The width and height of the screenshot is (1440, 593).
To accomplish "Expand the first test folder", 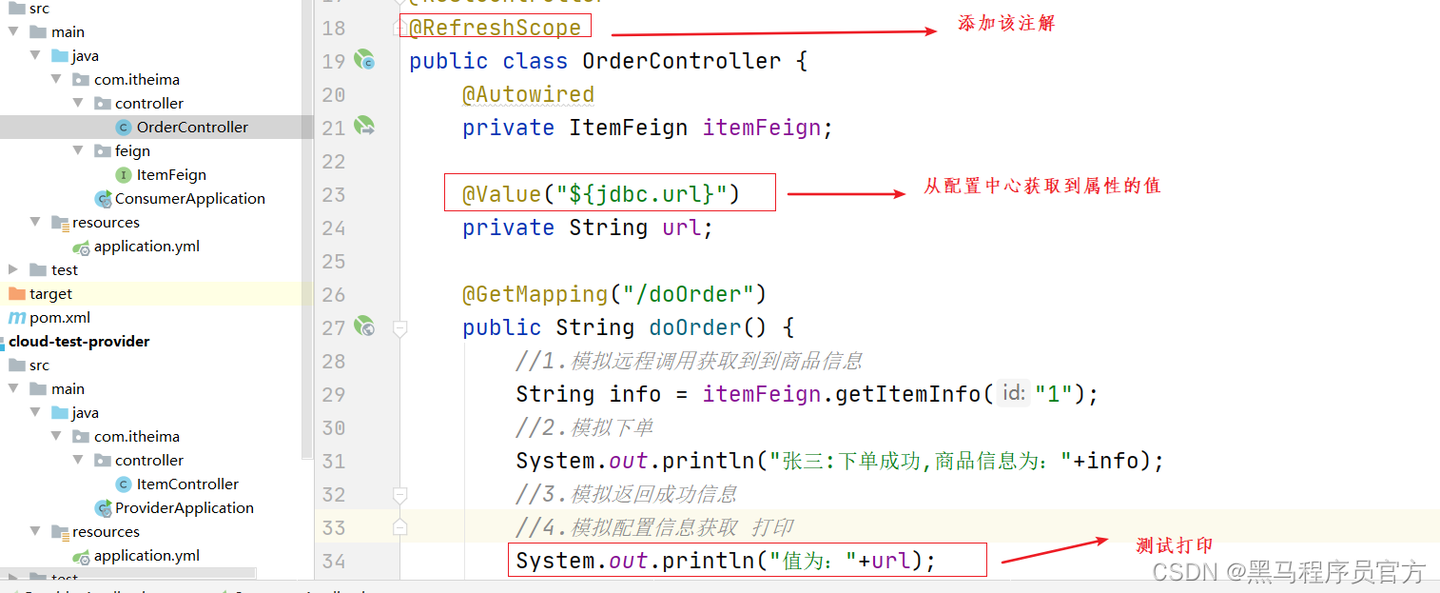I will tap(13, 270).
